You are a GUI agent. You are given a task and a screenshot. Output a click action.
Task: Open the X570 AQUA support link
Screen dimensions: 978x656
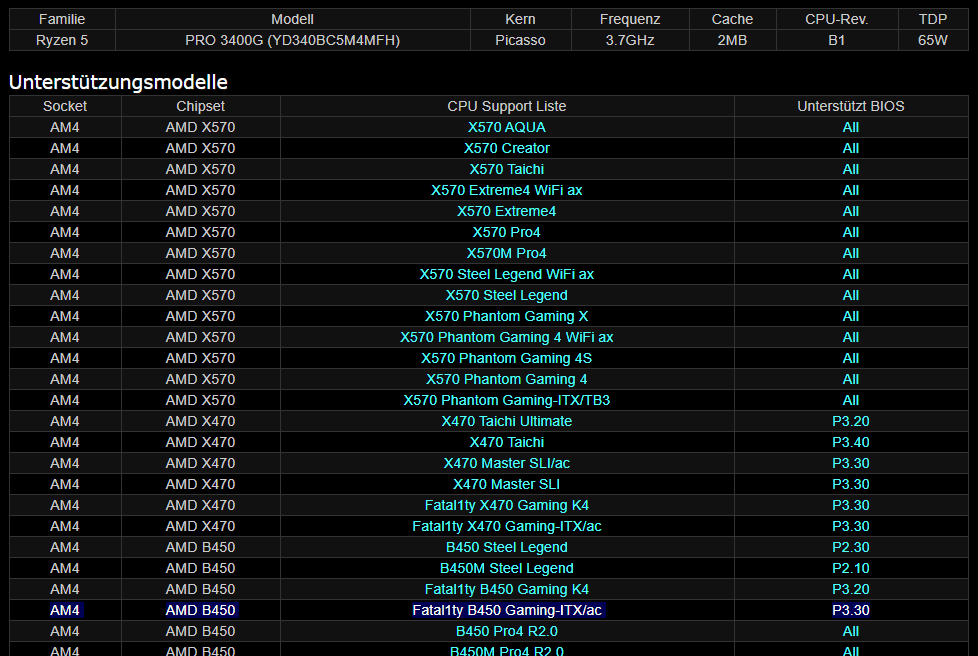point(506,127)
